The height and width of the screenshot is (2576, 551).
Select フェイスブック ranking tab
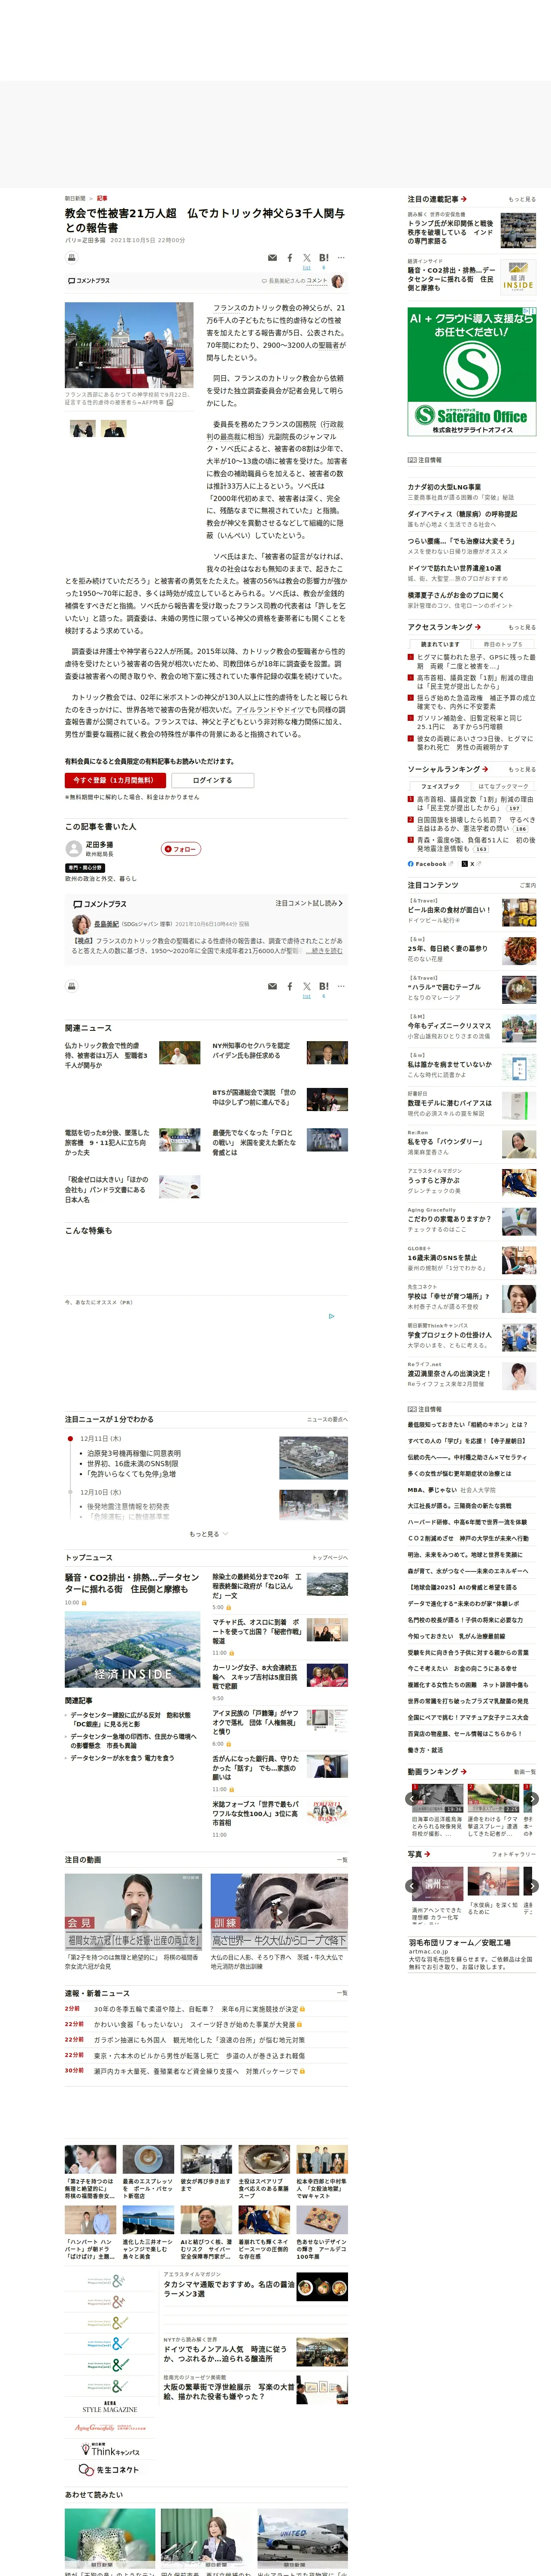point(439,786)
